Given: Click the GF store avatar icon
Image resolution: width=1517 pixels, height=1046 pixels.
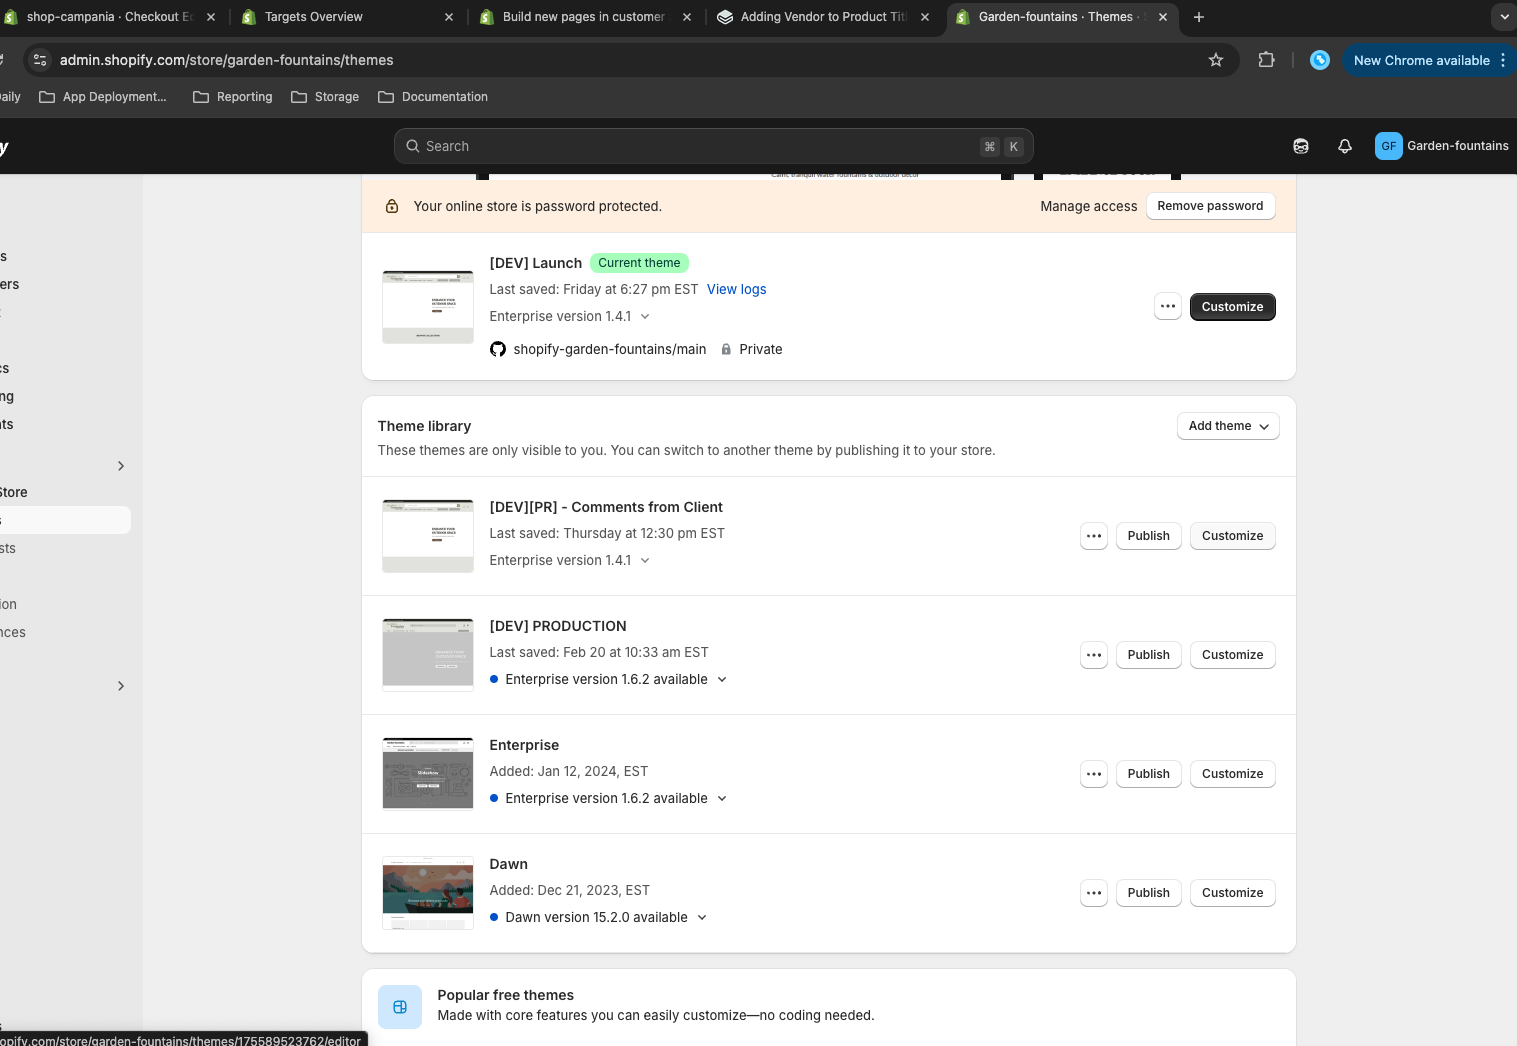Looking at the screenshot, I should (1388, 146).
